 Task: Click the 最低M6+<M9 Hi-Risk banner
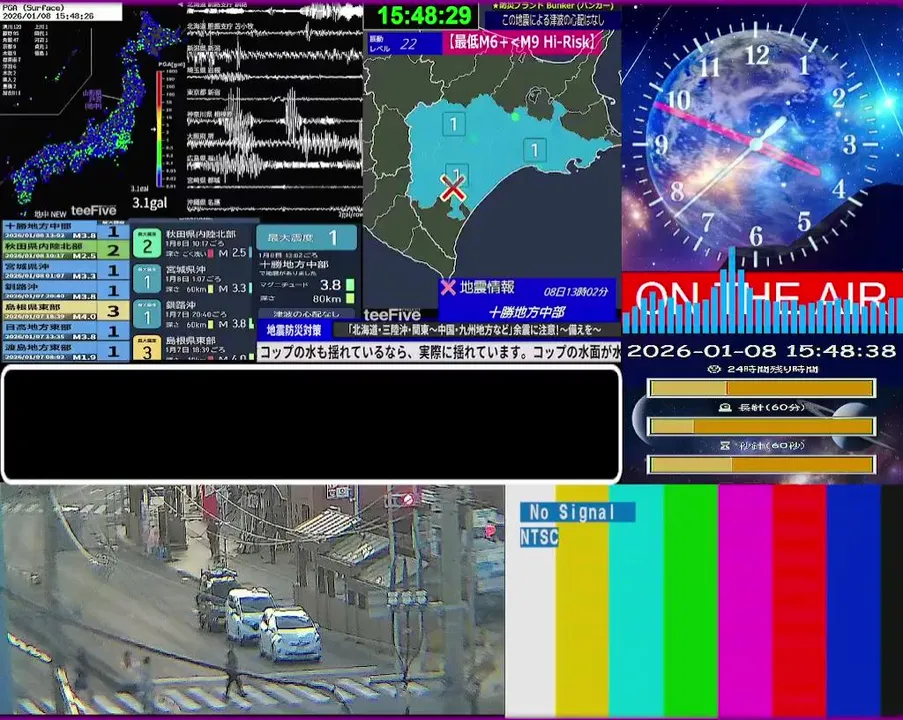pyautogui.click(x=523, y=43)
